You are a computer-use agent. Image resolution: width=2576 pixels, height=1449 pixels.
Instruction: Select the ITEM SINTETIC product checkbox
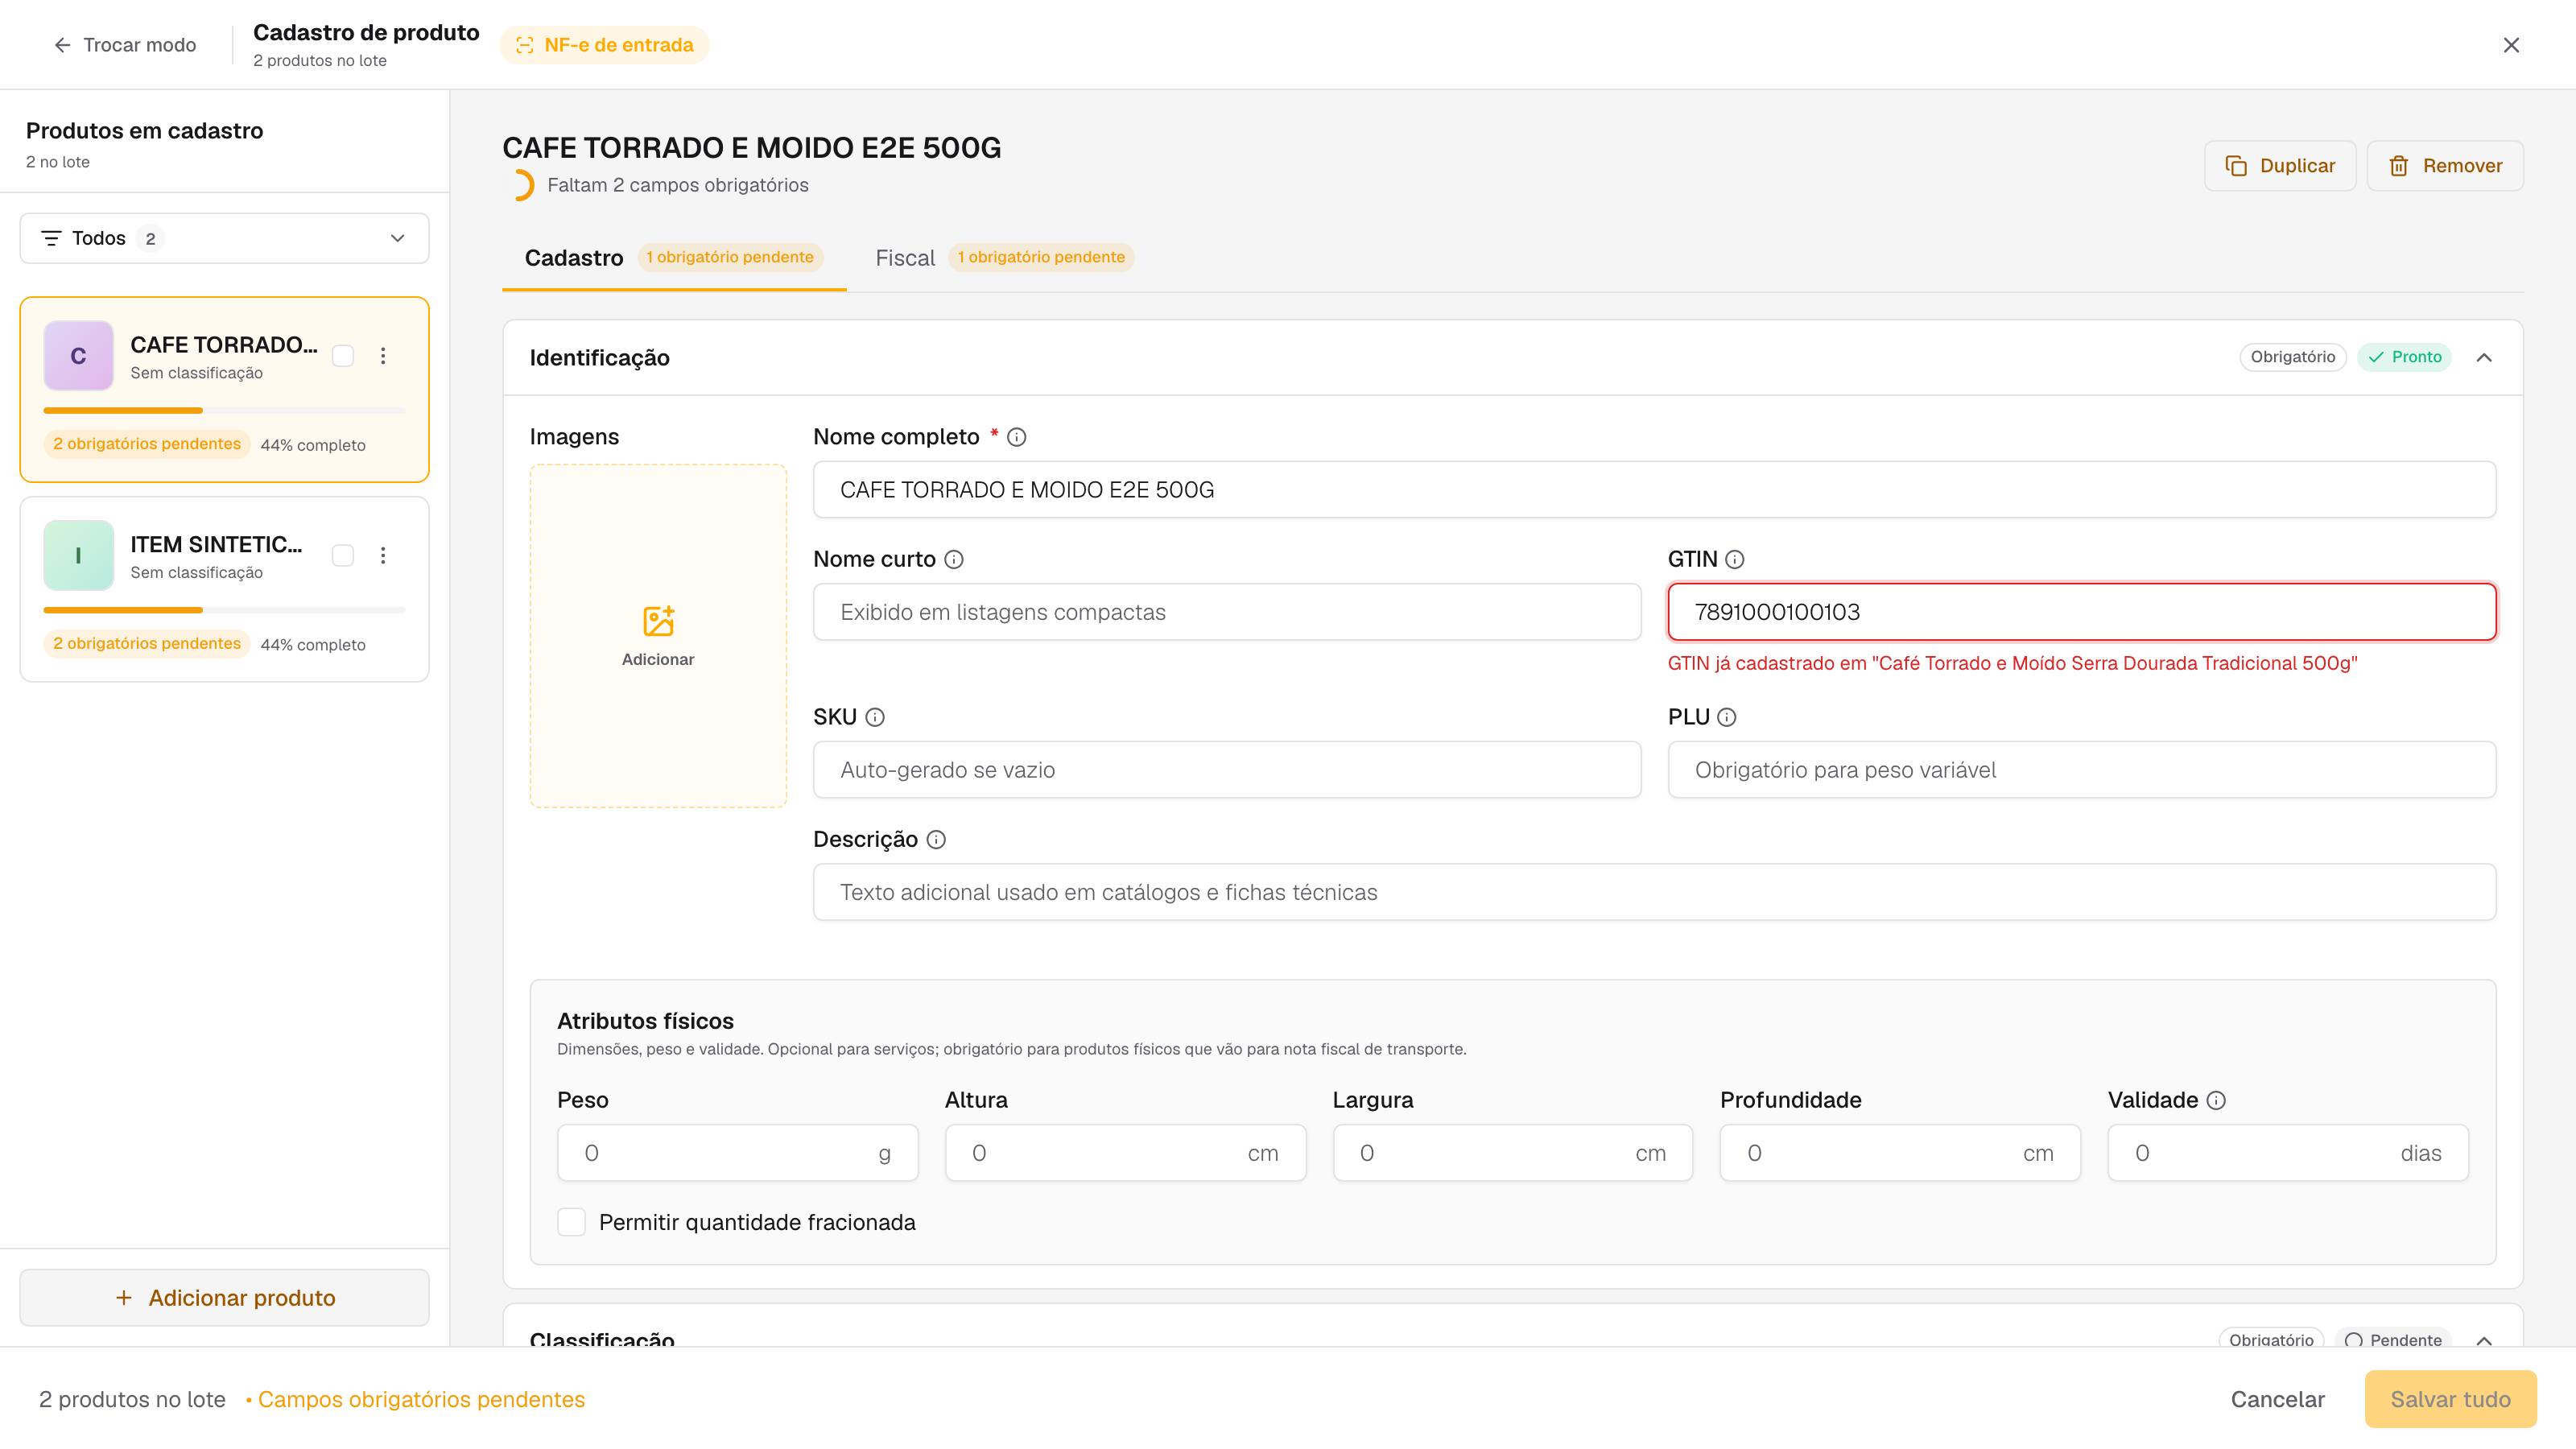343,555
